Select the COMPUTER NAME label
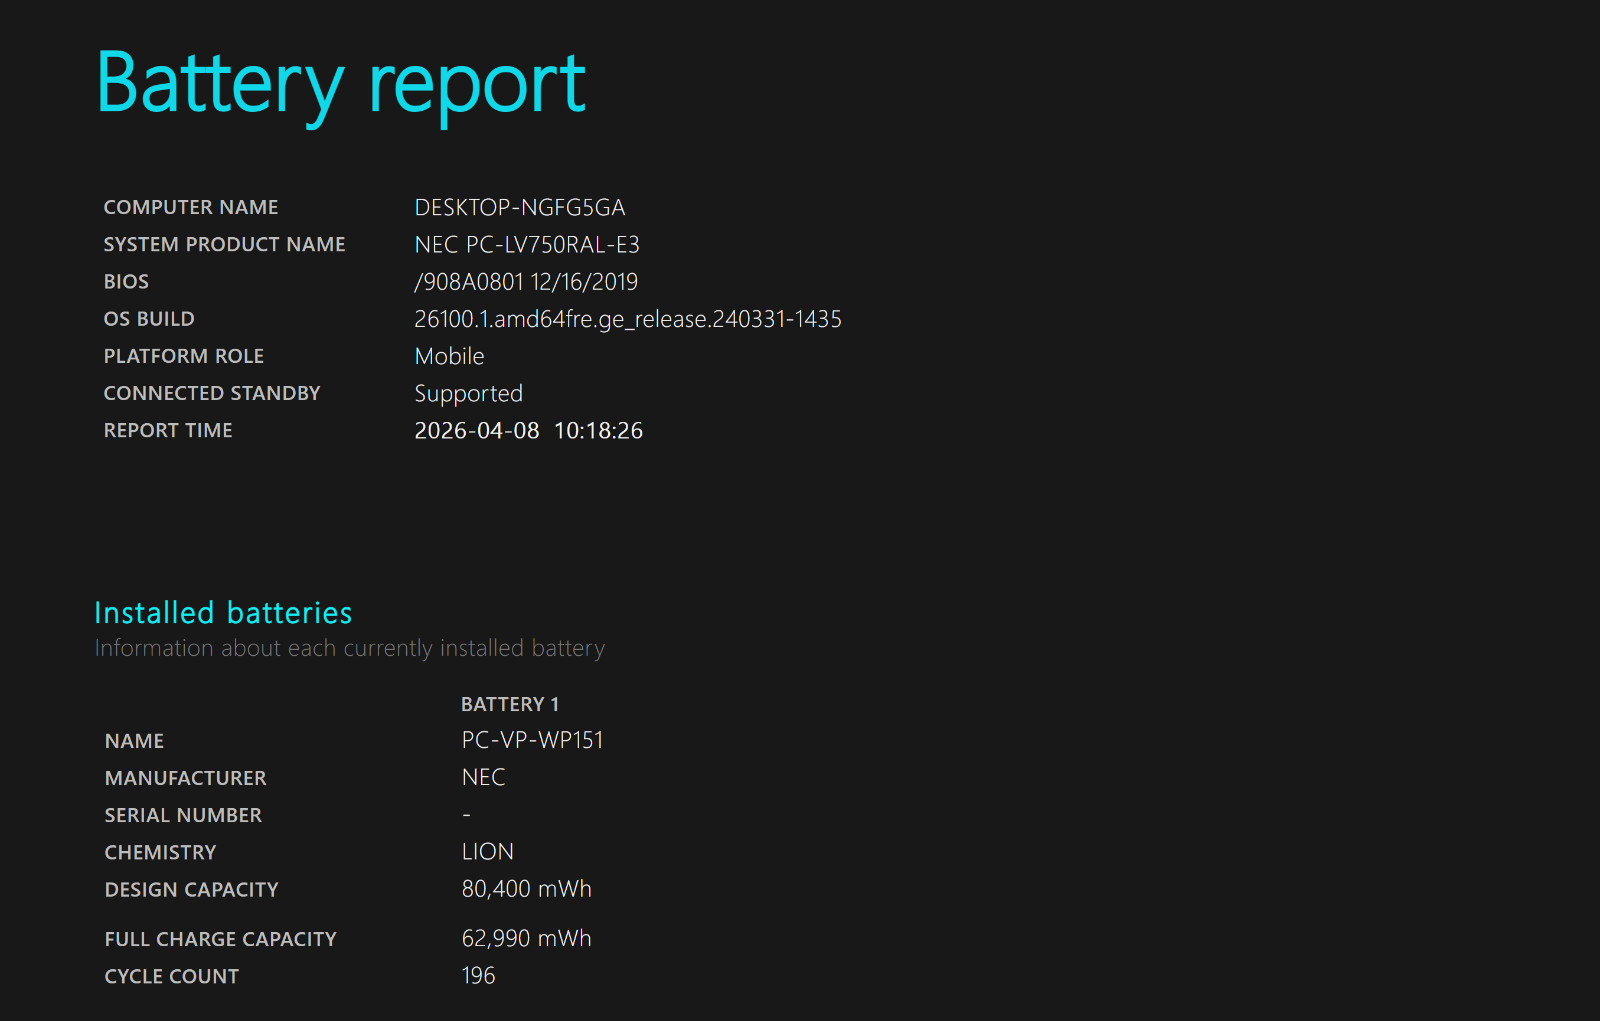This screenshot has height=1021, width=1600. [x=191, y=207]
